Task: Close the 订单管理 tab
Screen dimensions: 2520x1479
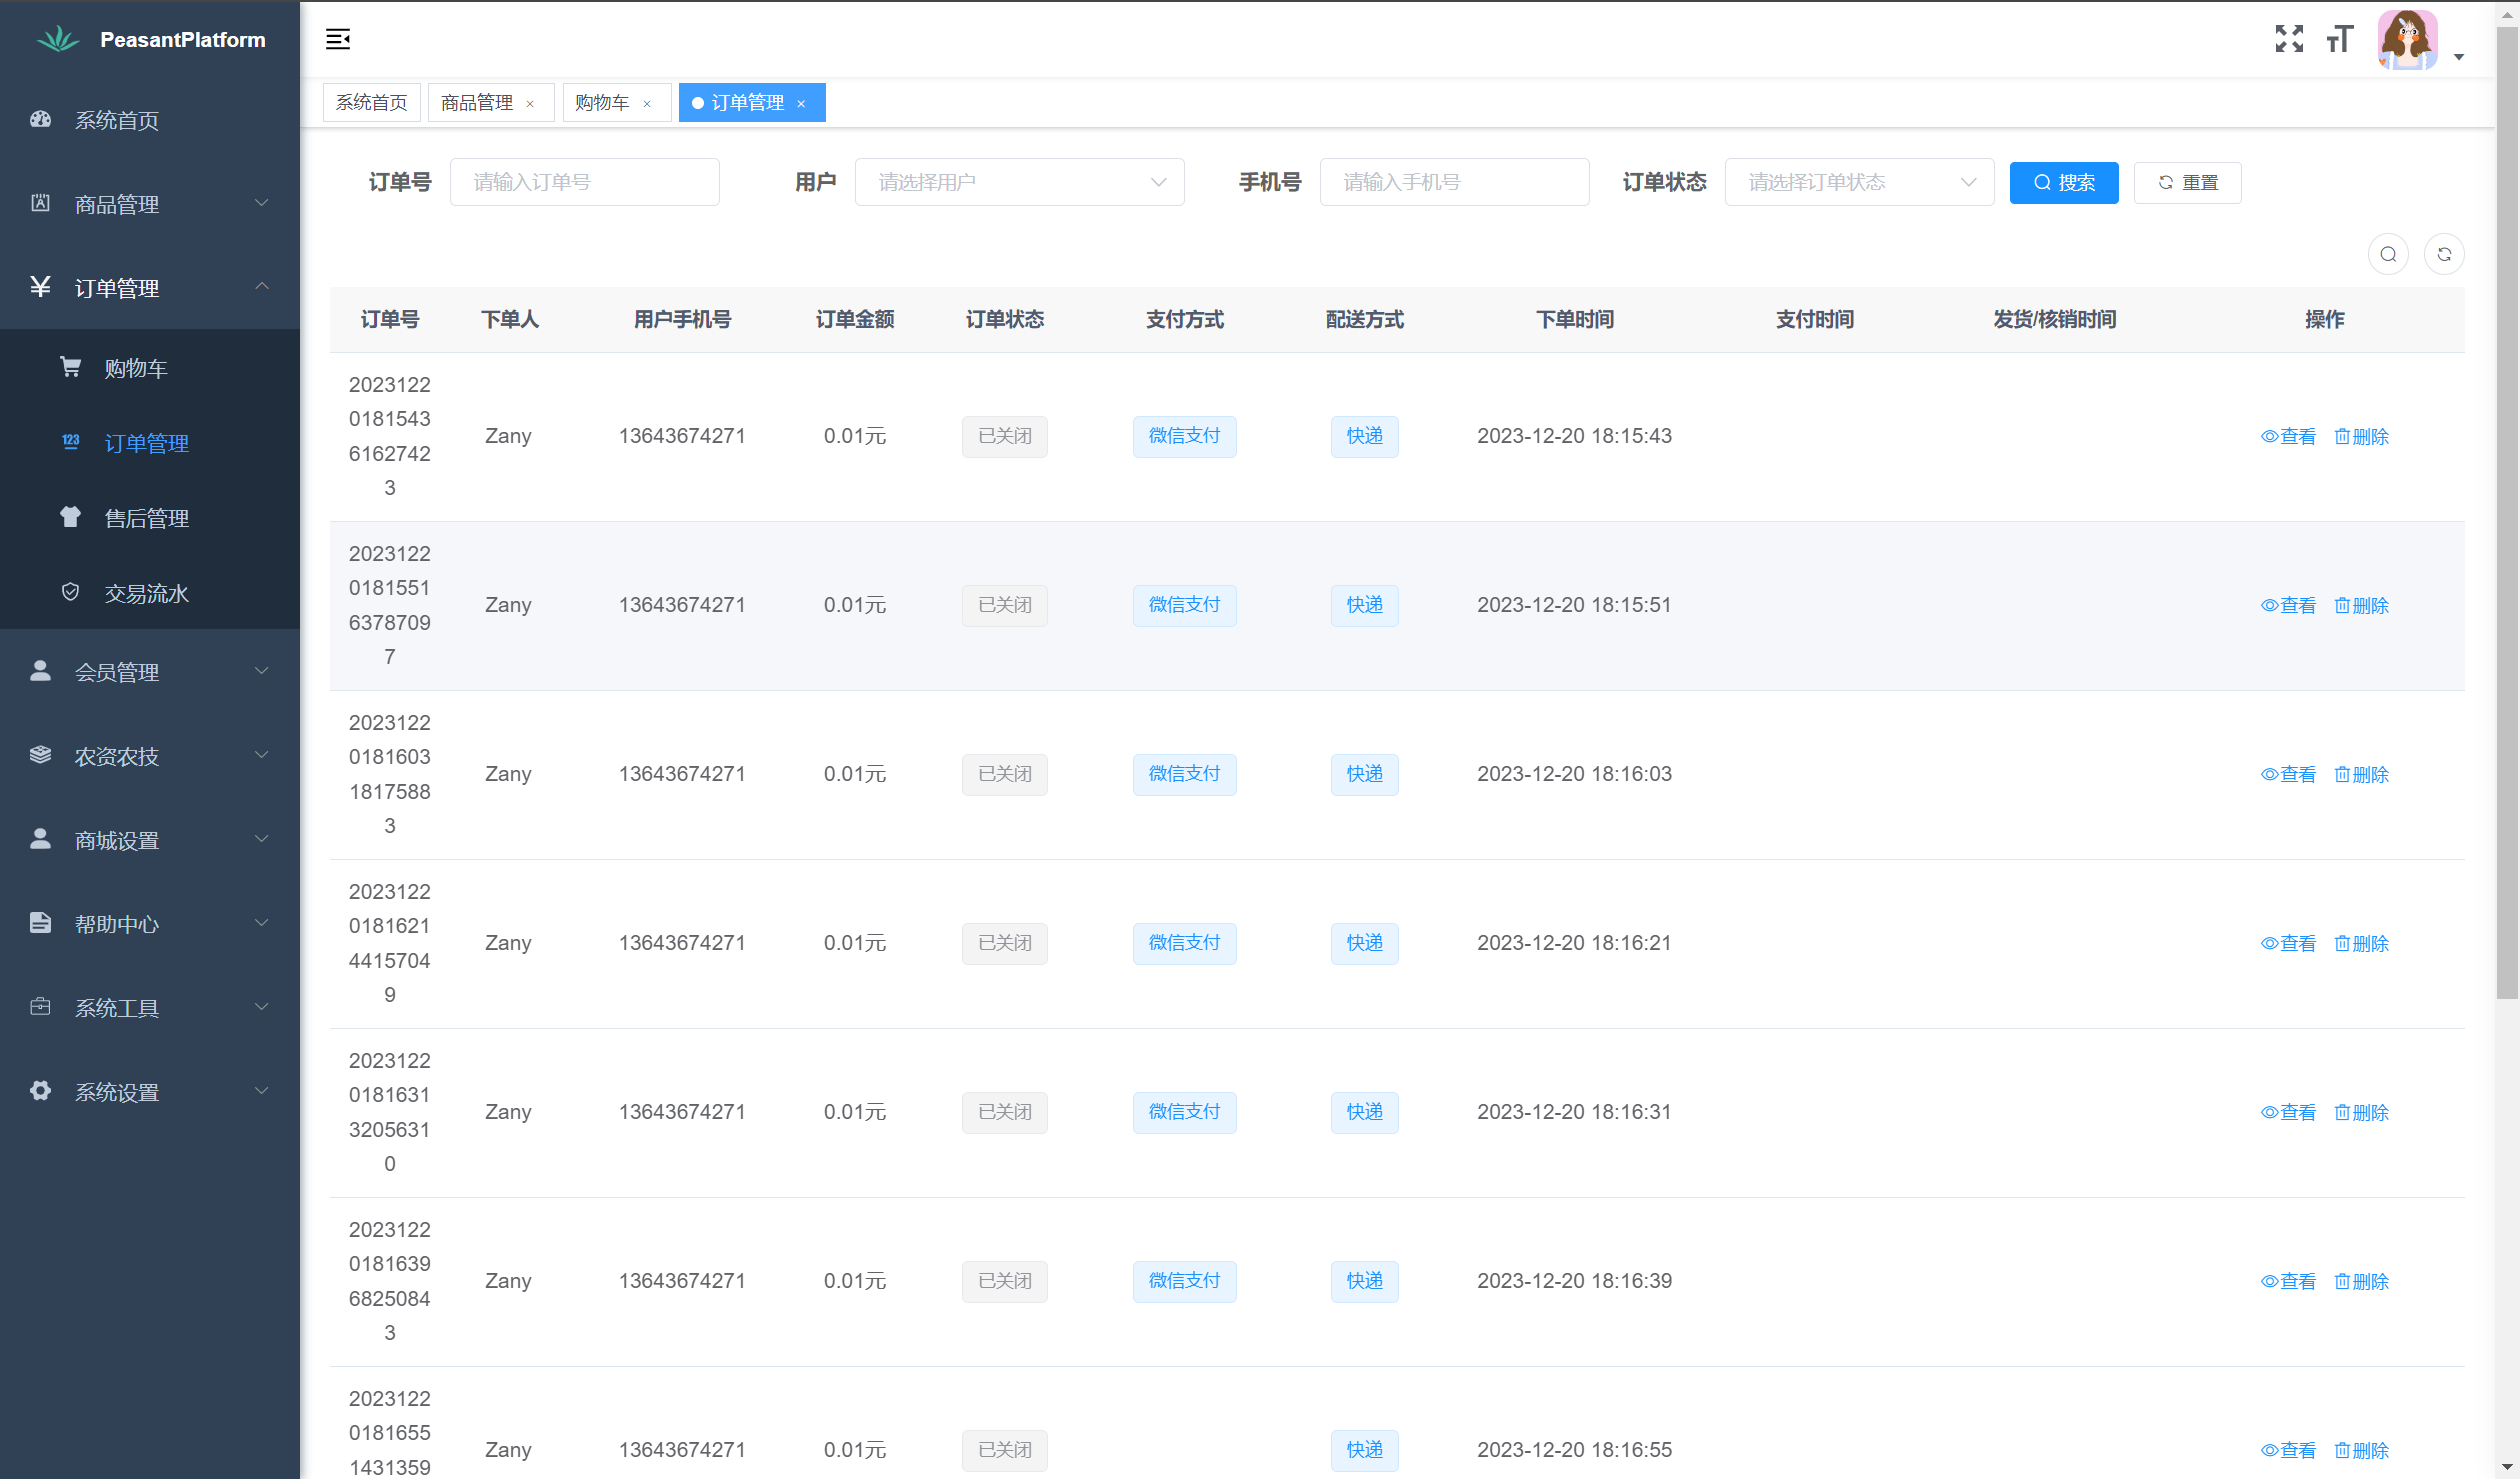Action: (x=801, y=104)
